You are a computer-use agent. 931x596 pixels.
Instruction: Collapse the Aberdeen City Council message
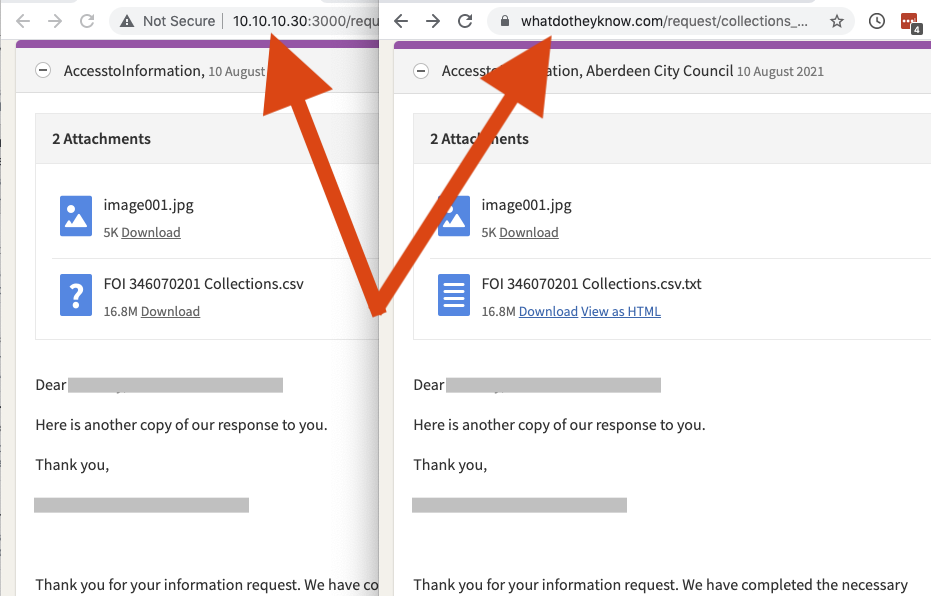pos(421,71)
